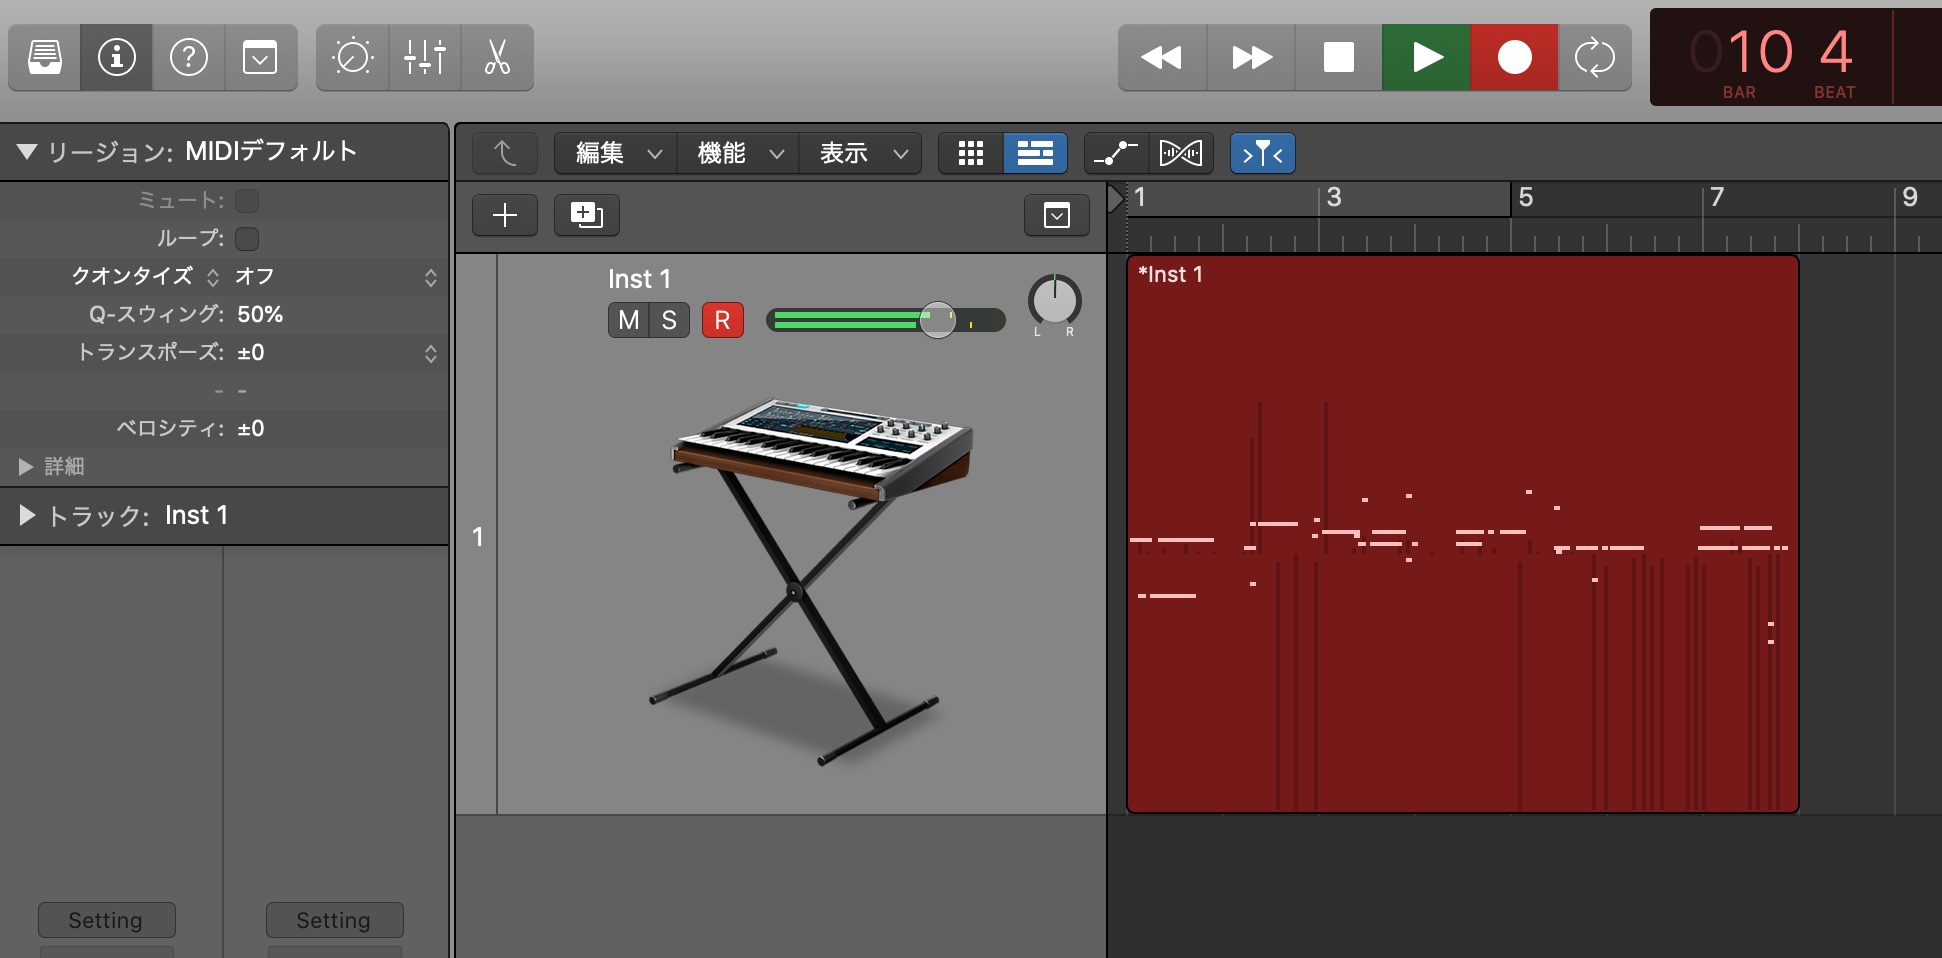This screenshot has height=958, width=1942.
Task: Toggle the ループ checkbox
Action: pos(247,239)
